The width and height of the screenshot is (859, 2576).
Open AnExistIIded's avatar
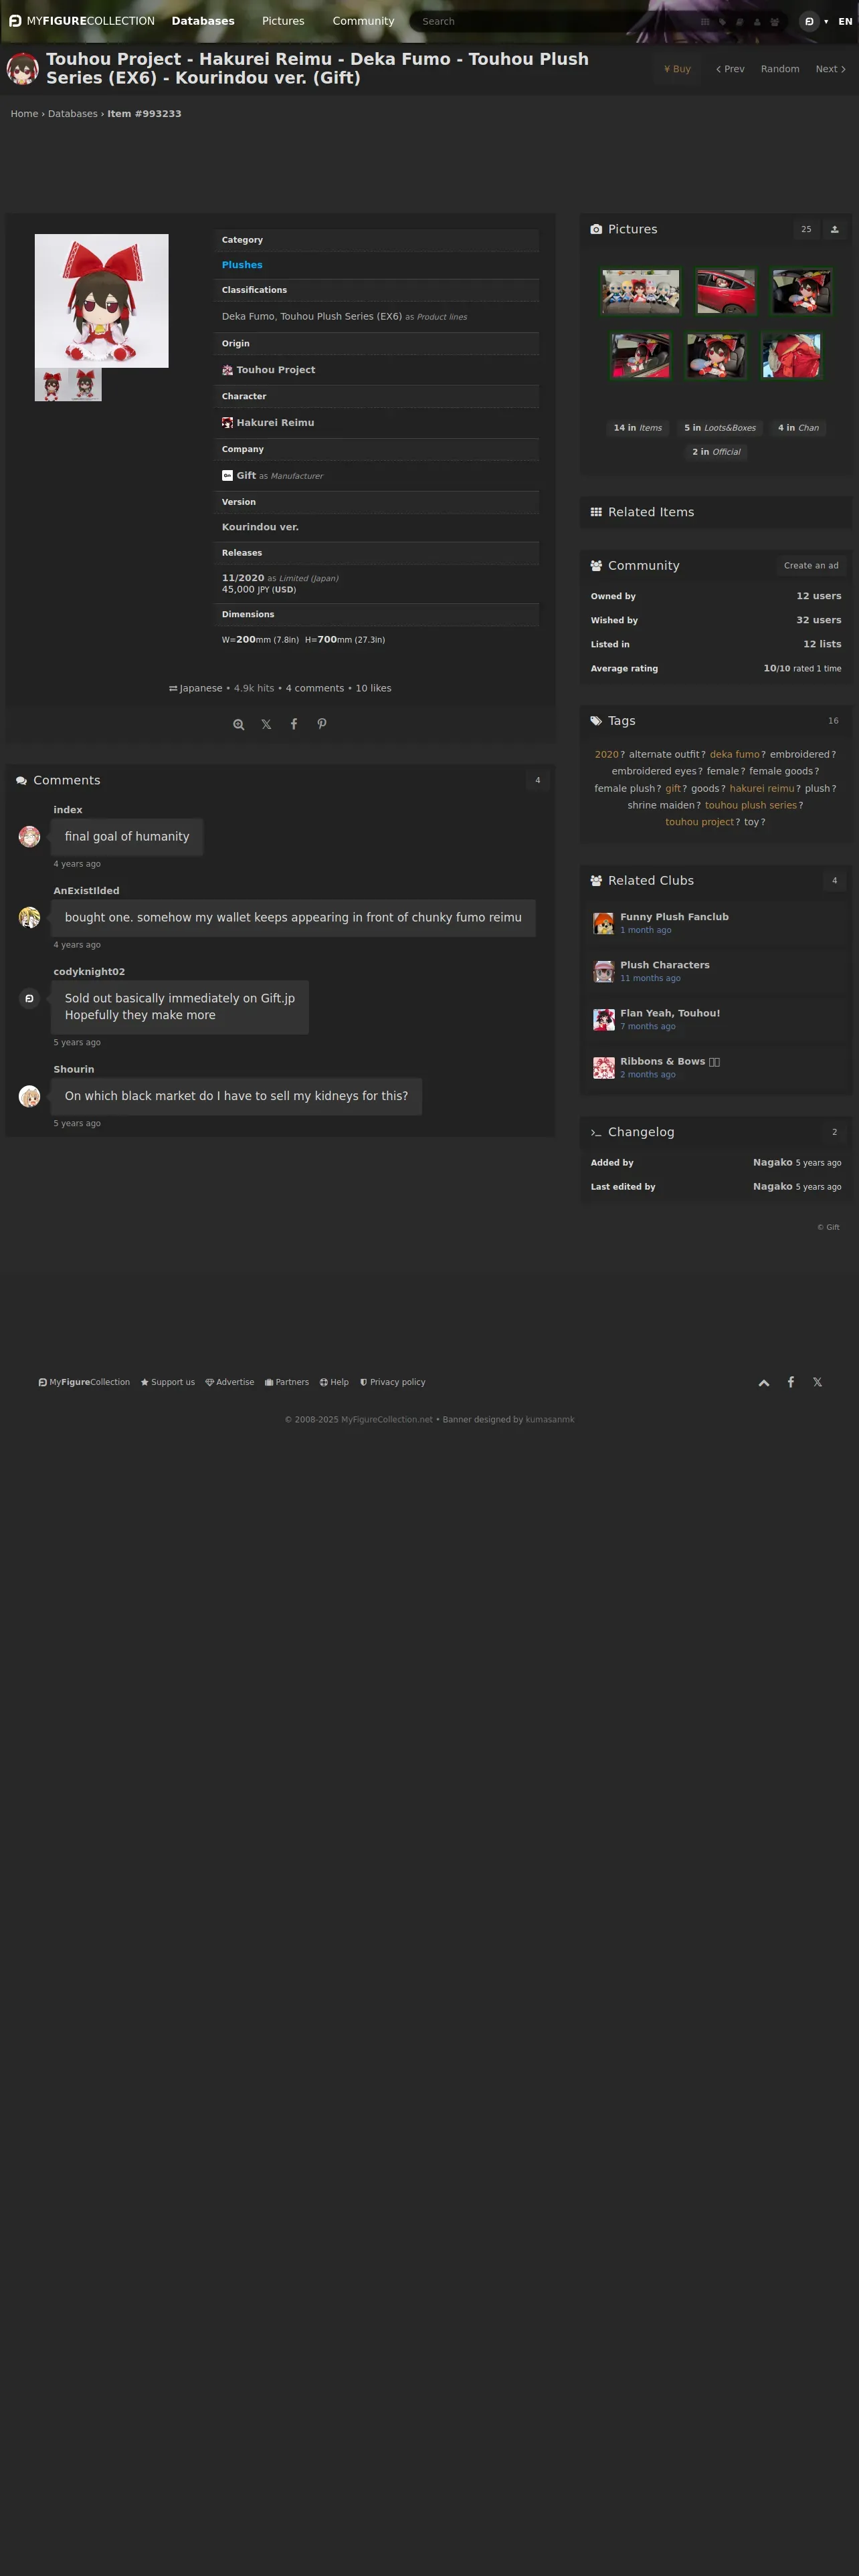pyautogui.click(x=29, y=917)
